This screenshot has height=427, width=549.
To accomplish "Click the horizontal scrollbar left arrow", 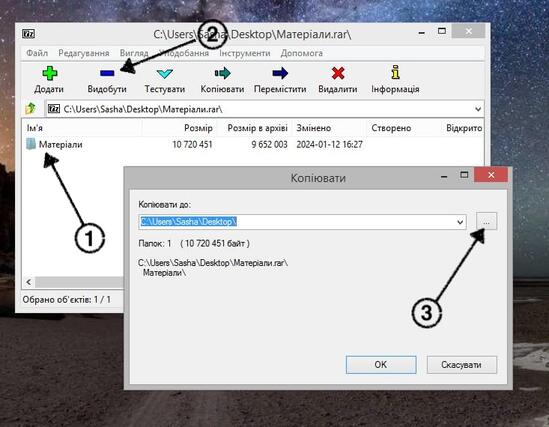I will [29, 282].
